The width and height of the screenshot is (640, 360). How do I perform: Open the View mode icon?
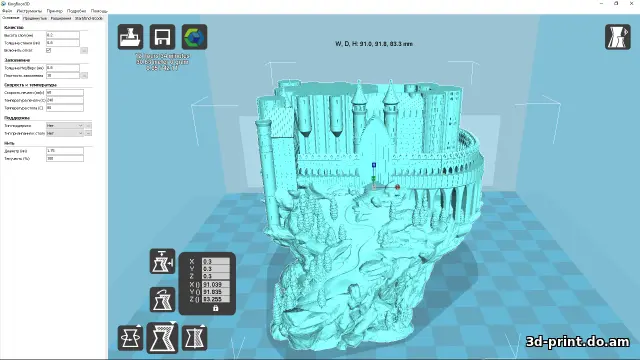pyautogui.click(x=618, y=37)
